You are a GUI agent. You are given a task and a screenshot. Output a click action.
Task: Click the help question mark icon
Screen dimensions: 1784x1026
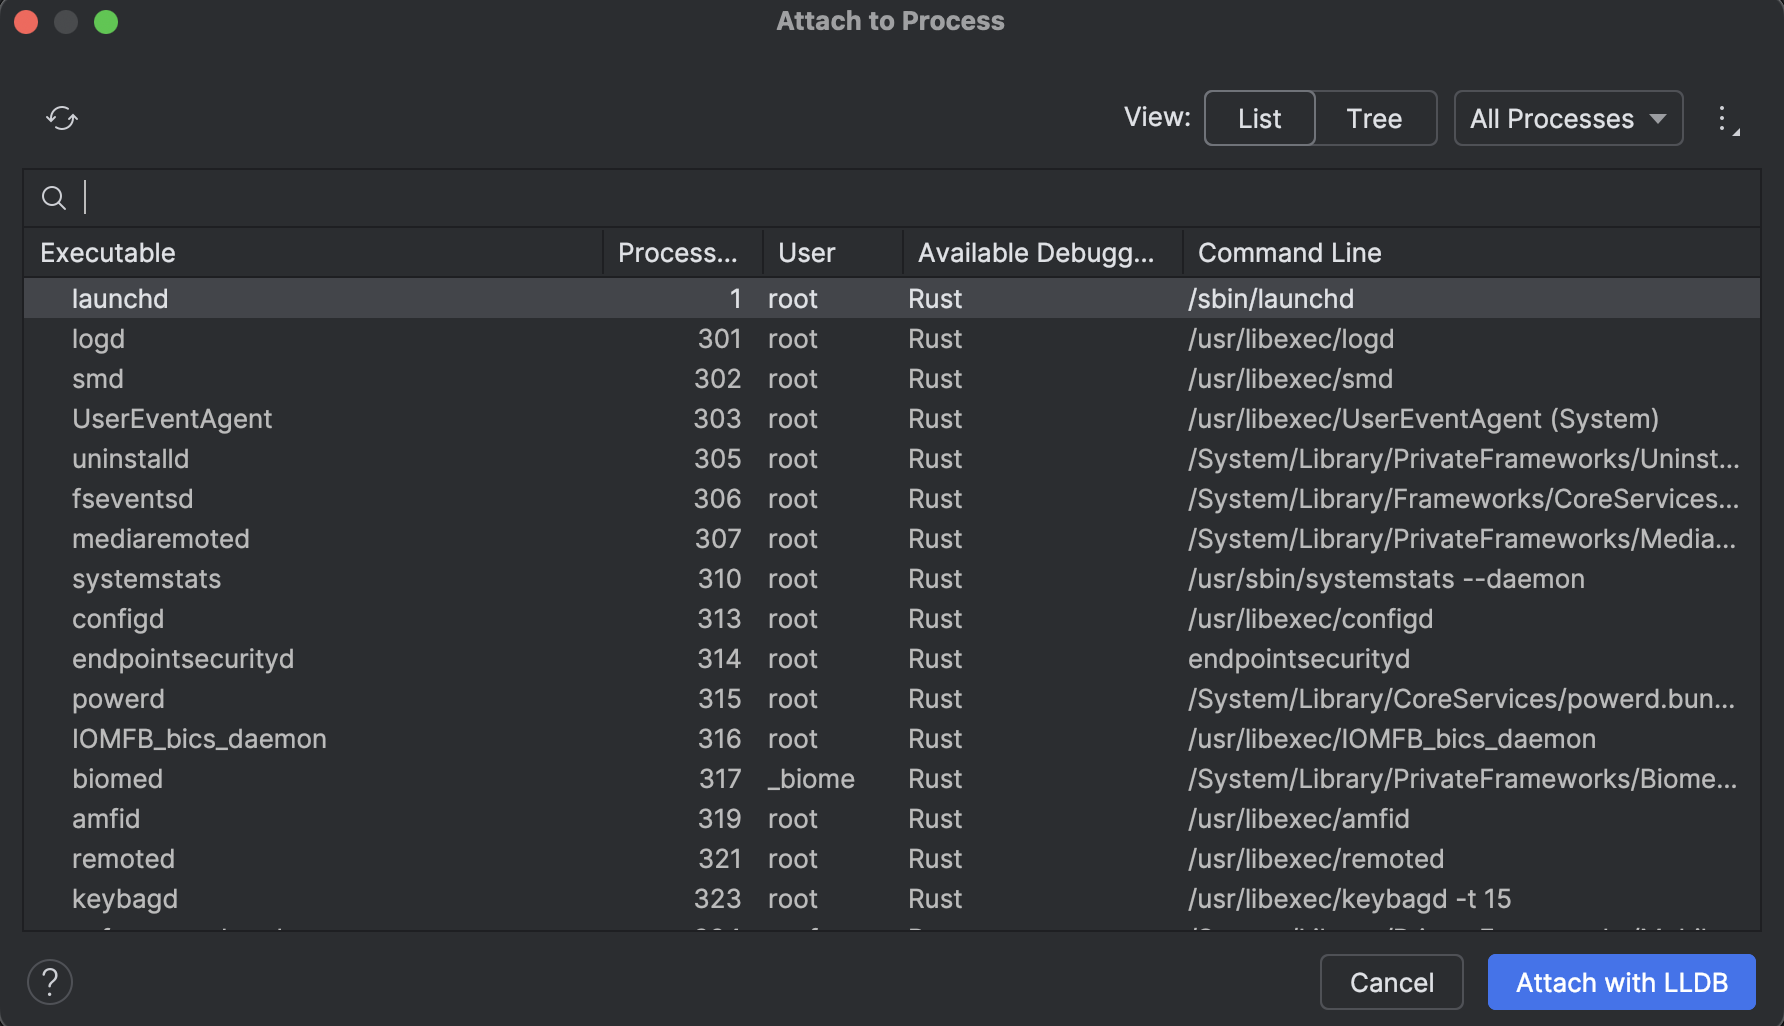(x=50, y=982)
